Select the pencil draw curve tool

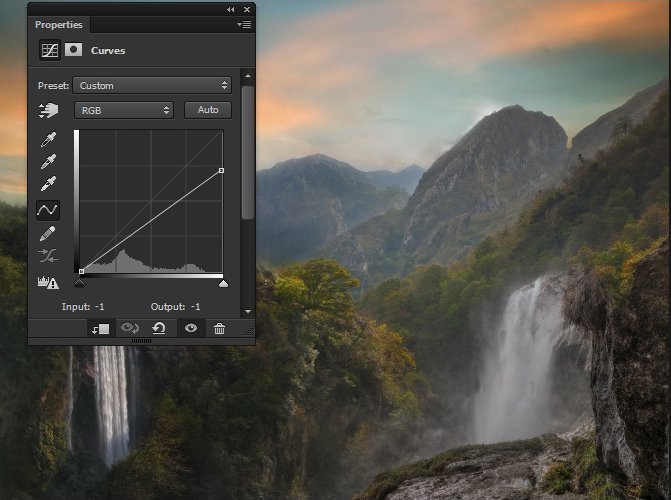[x=47, y=233]
